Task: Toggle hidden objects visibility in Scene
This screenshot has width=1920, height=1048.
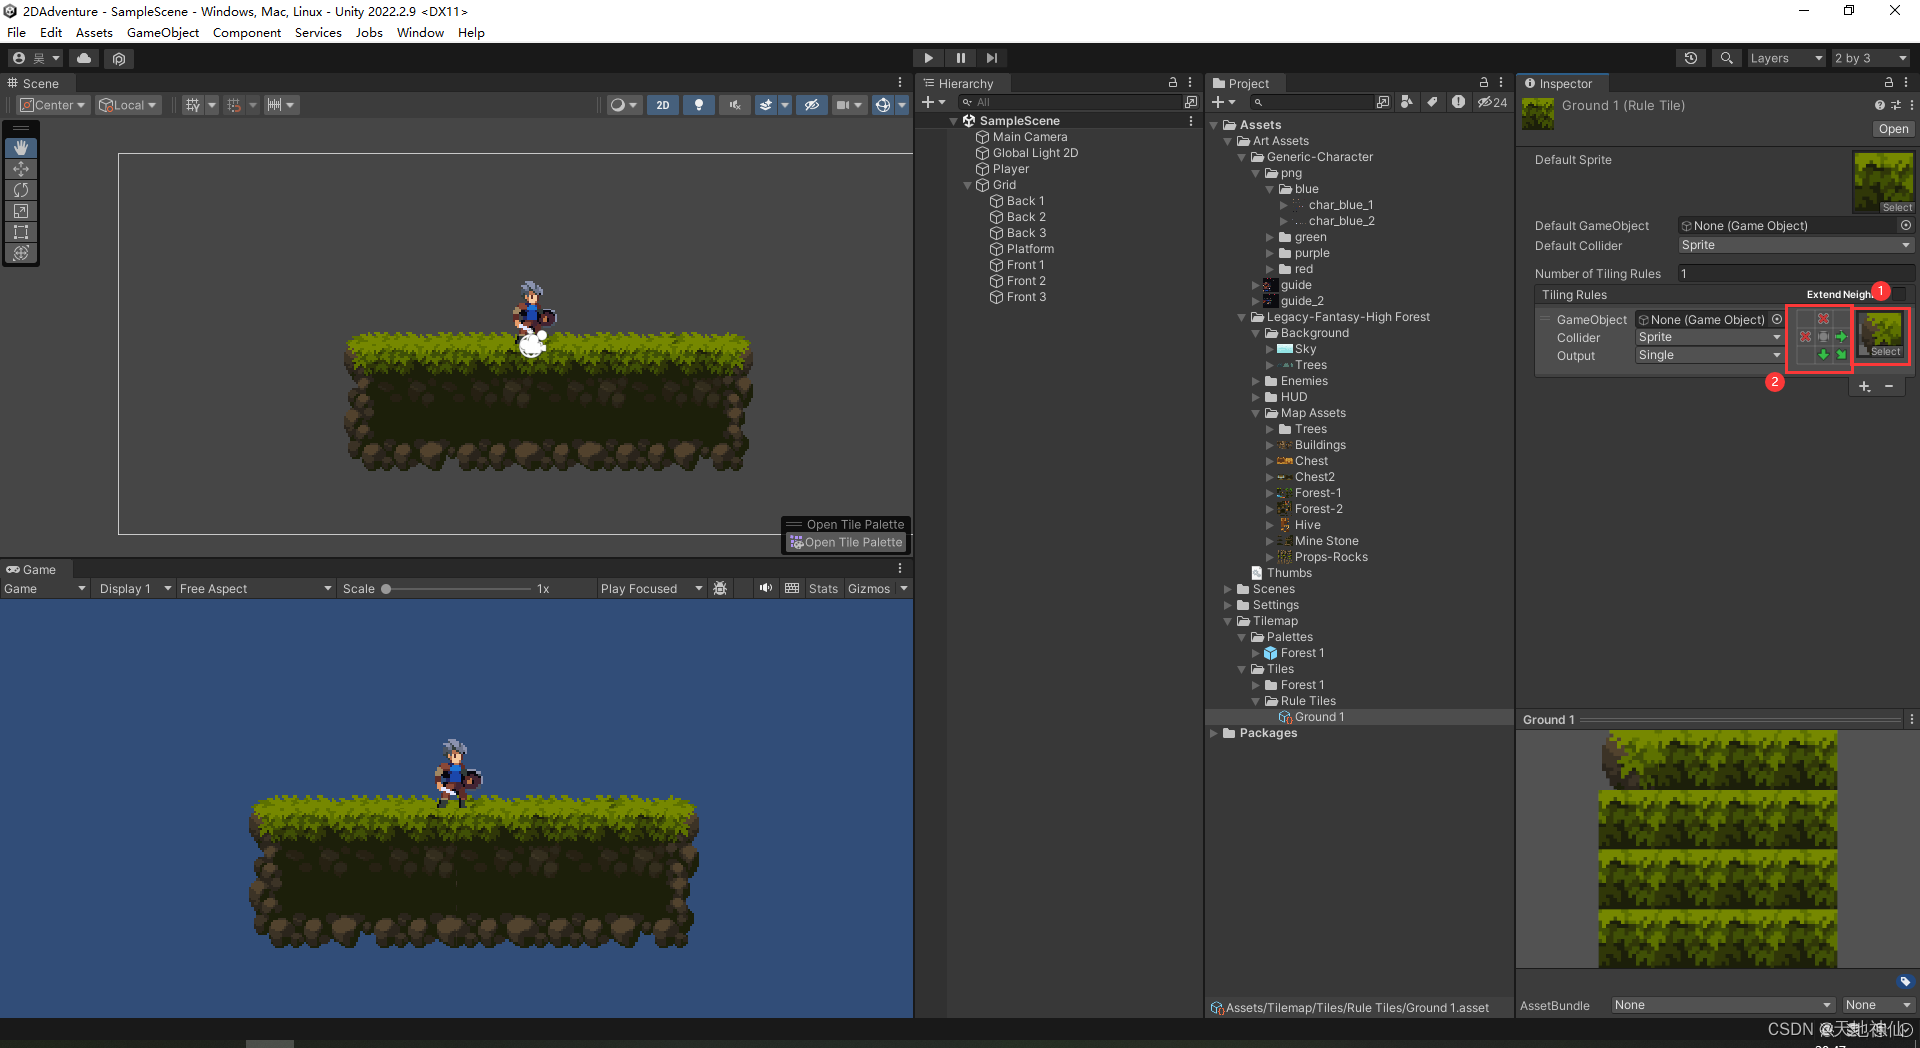Action: click(x=812, y=105)
